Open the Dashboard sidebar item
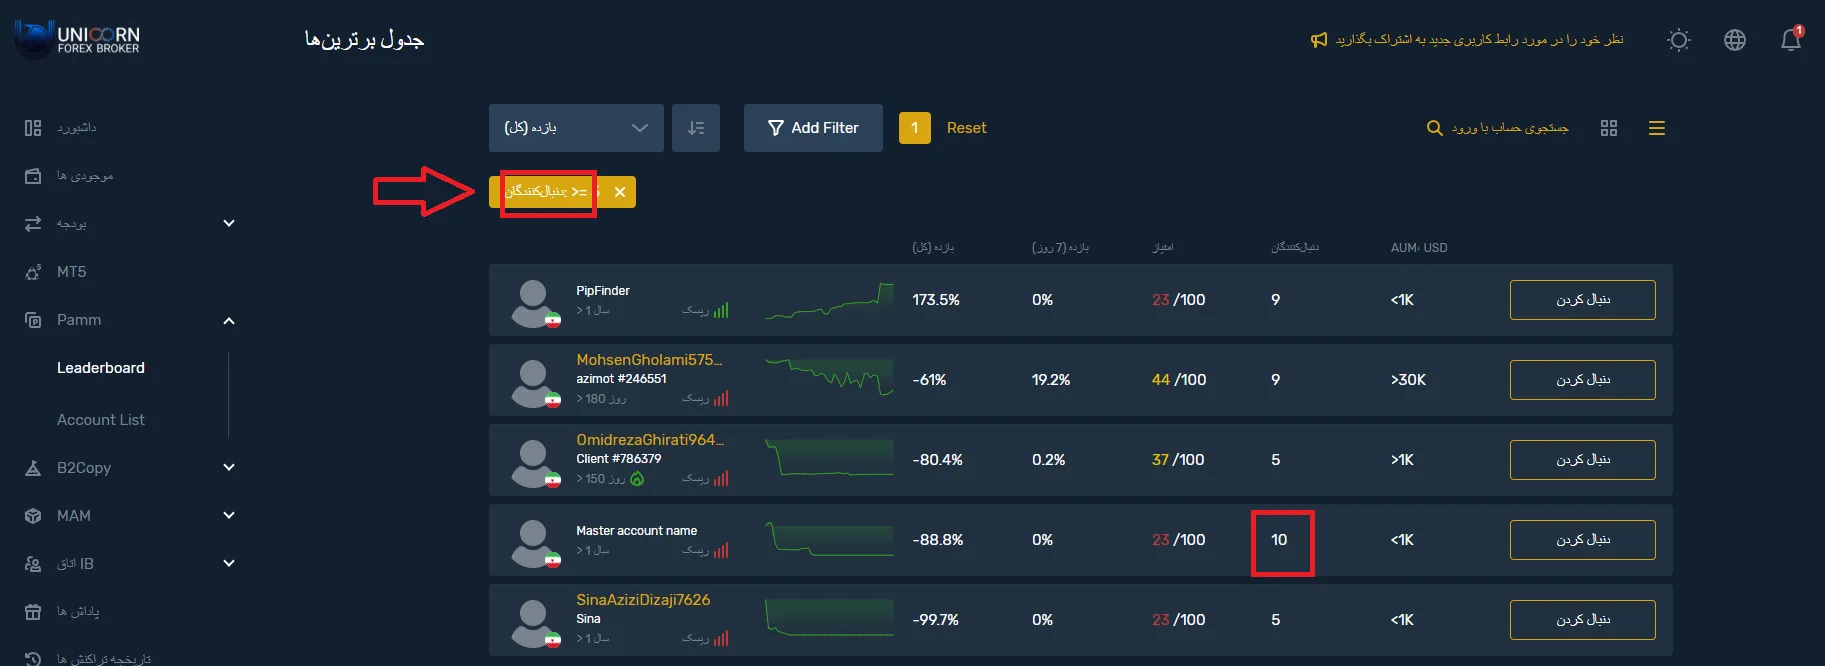This screenshot has height=666, width=1825. 77,128
